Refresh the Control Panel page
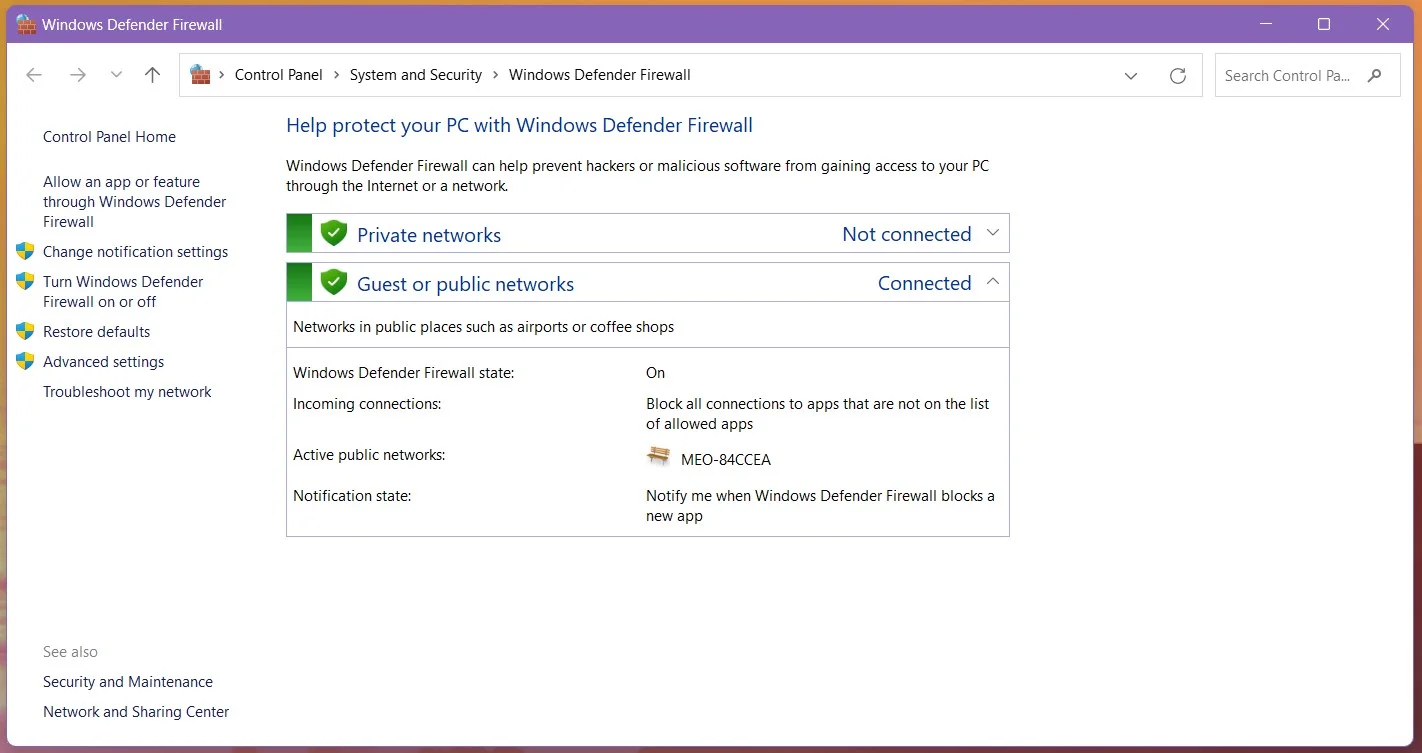The width and height of the screenshot is (1422, 753). [x=1178, y=76]
